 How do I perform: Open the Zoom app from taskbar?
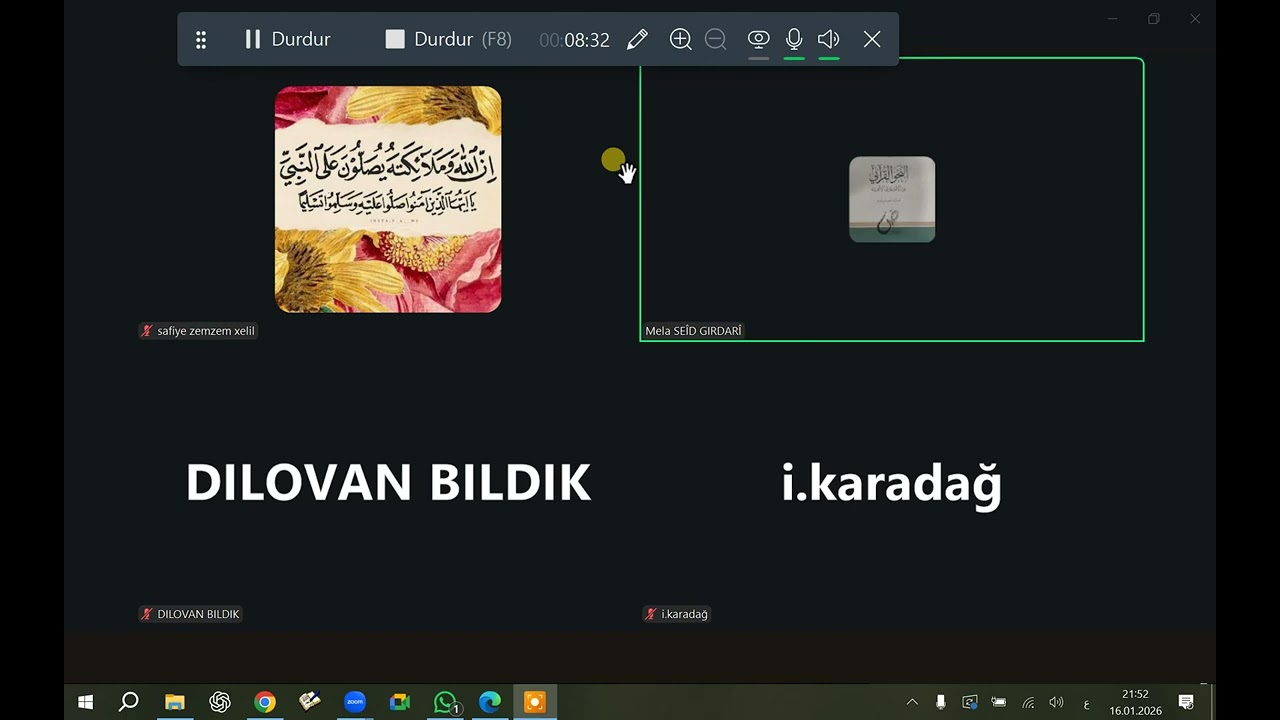(x=355, y=702)
